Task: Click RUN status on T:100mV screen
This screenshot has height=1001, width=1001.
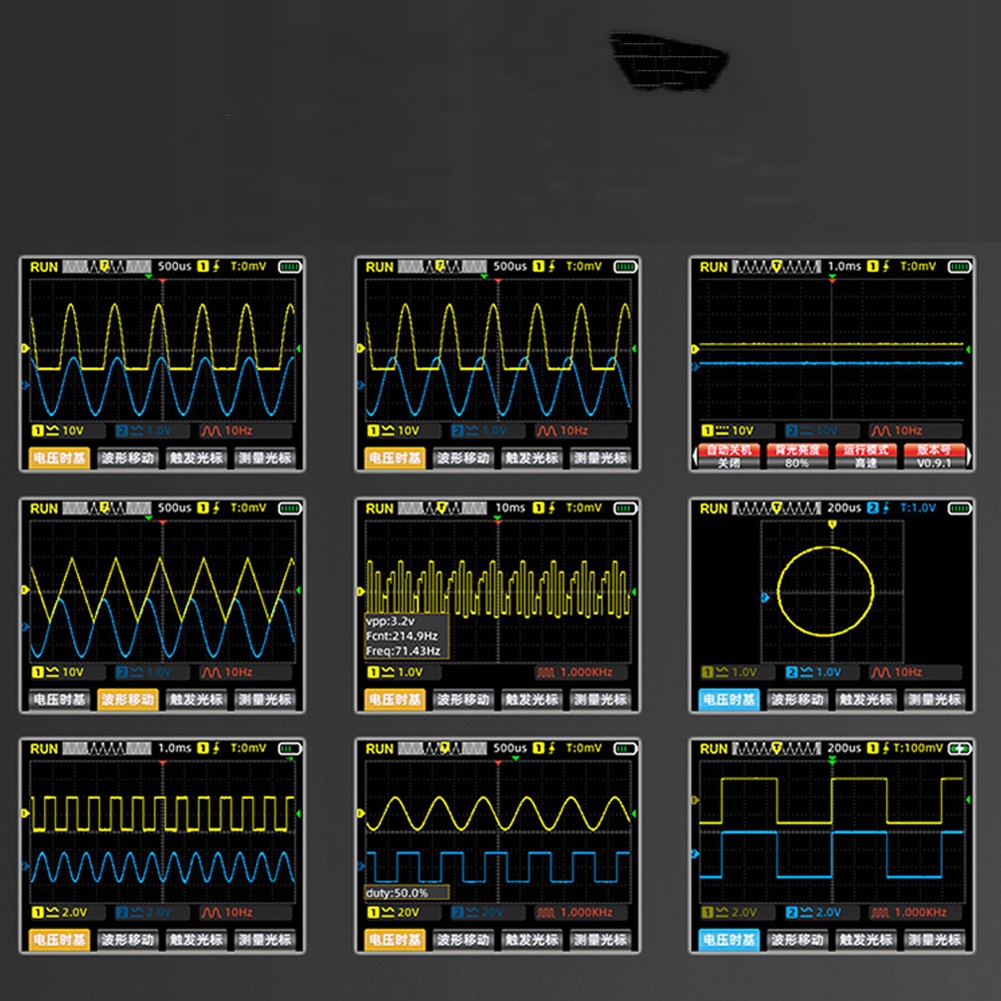Action: [x=713, y=748]
